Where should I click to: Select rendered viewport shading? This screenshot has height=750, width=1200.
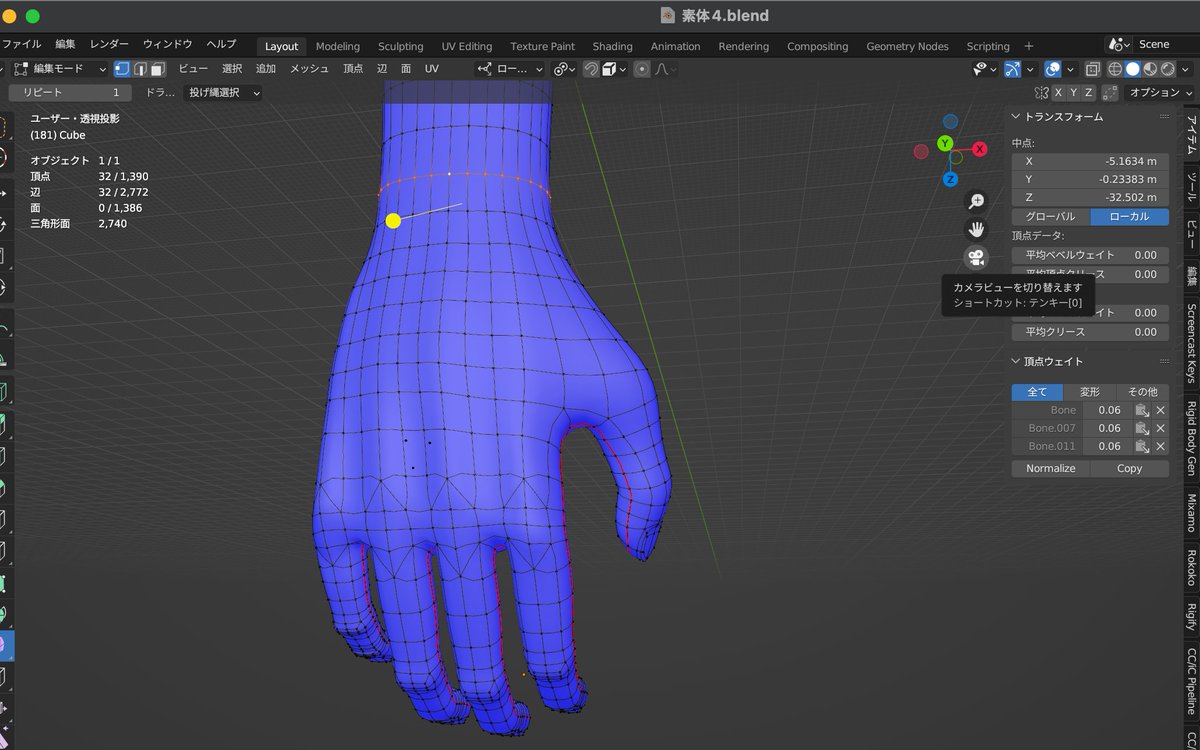(1166, 69)
